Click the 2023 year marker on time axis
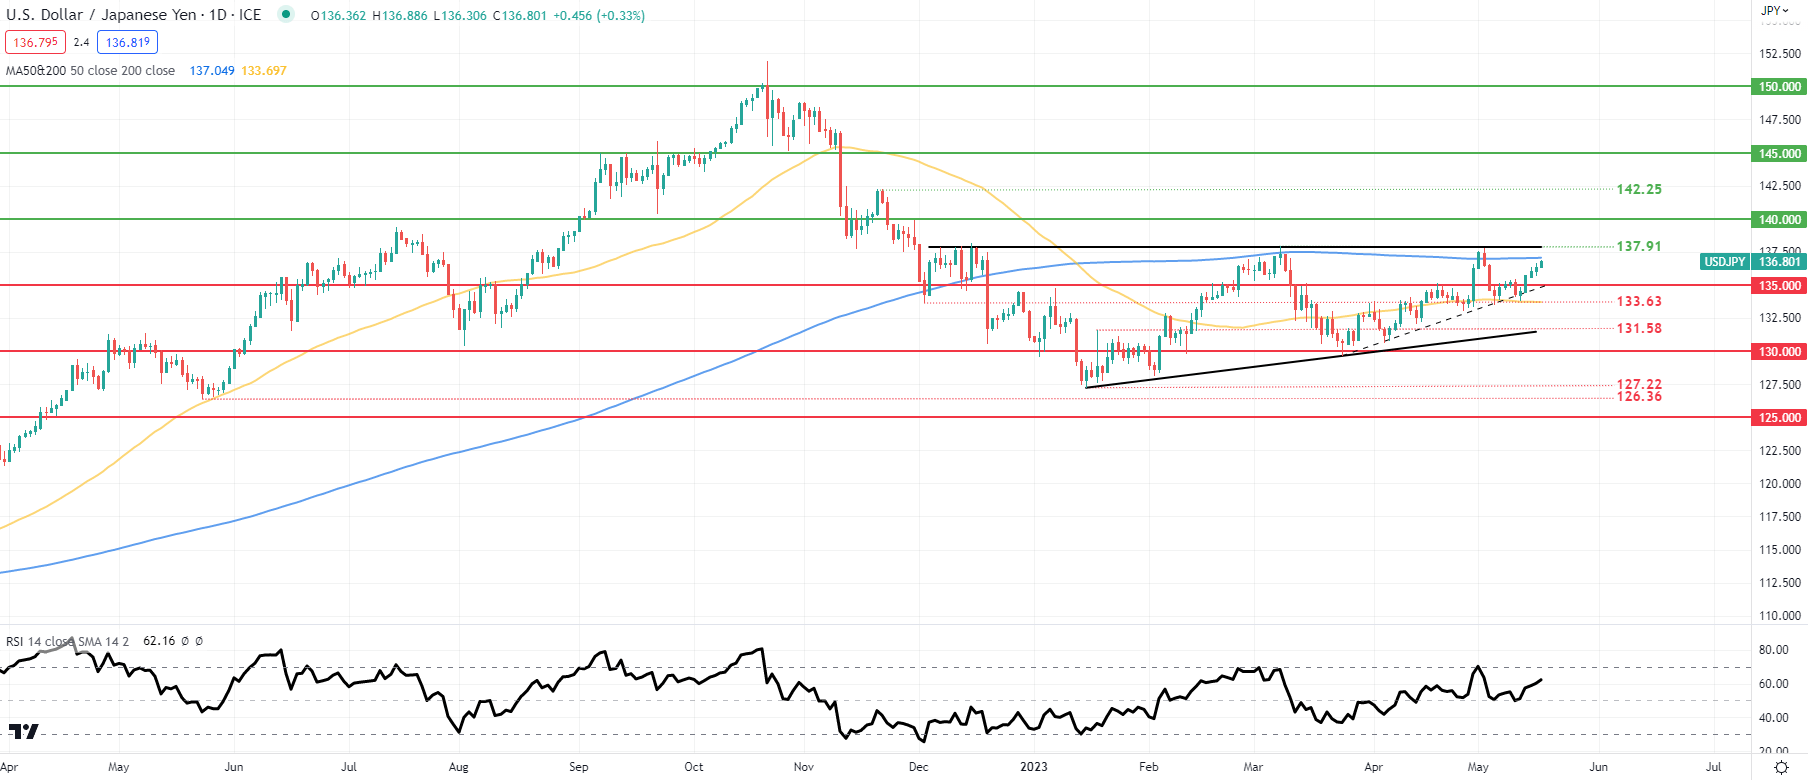Screen dimensions: 1808x780 tap(1033, 767)
